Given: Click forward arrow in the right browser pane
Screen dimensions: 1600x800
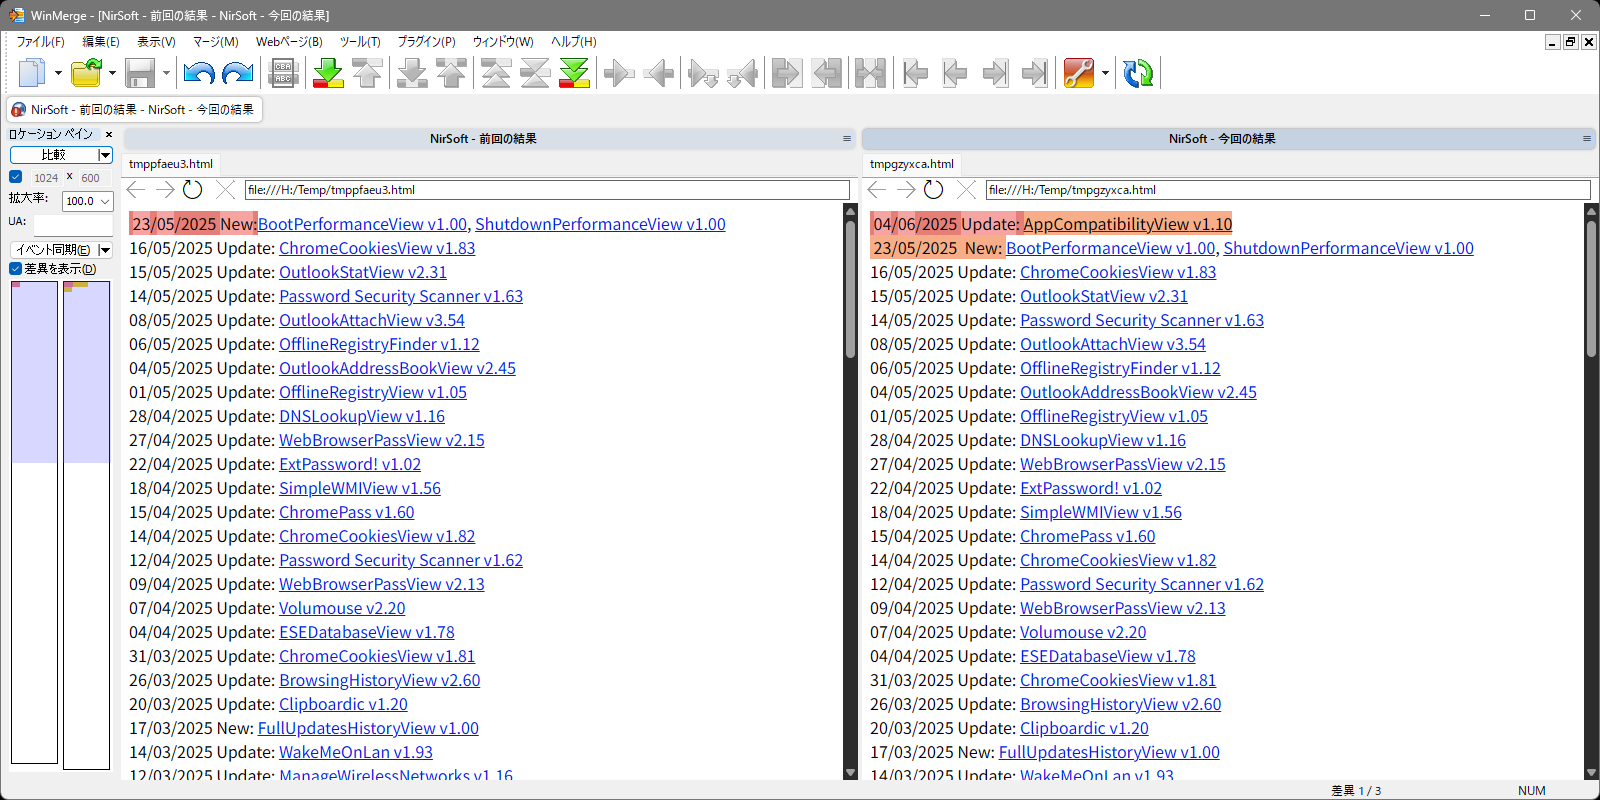Looking at the screenshot, I should (x=906, y=189).
